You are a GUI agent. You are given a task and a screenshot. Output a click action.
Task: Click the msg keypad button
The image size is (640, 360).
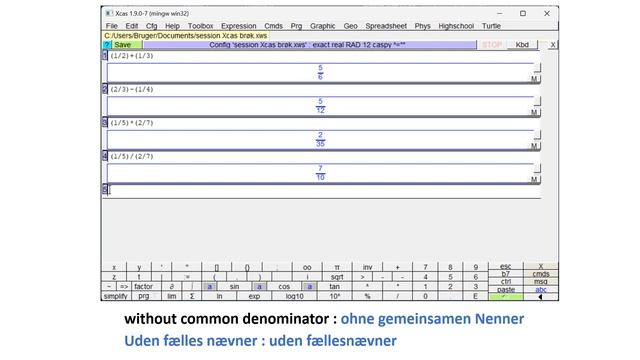click(541, 282)
